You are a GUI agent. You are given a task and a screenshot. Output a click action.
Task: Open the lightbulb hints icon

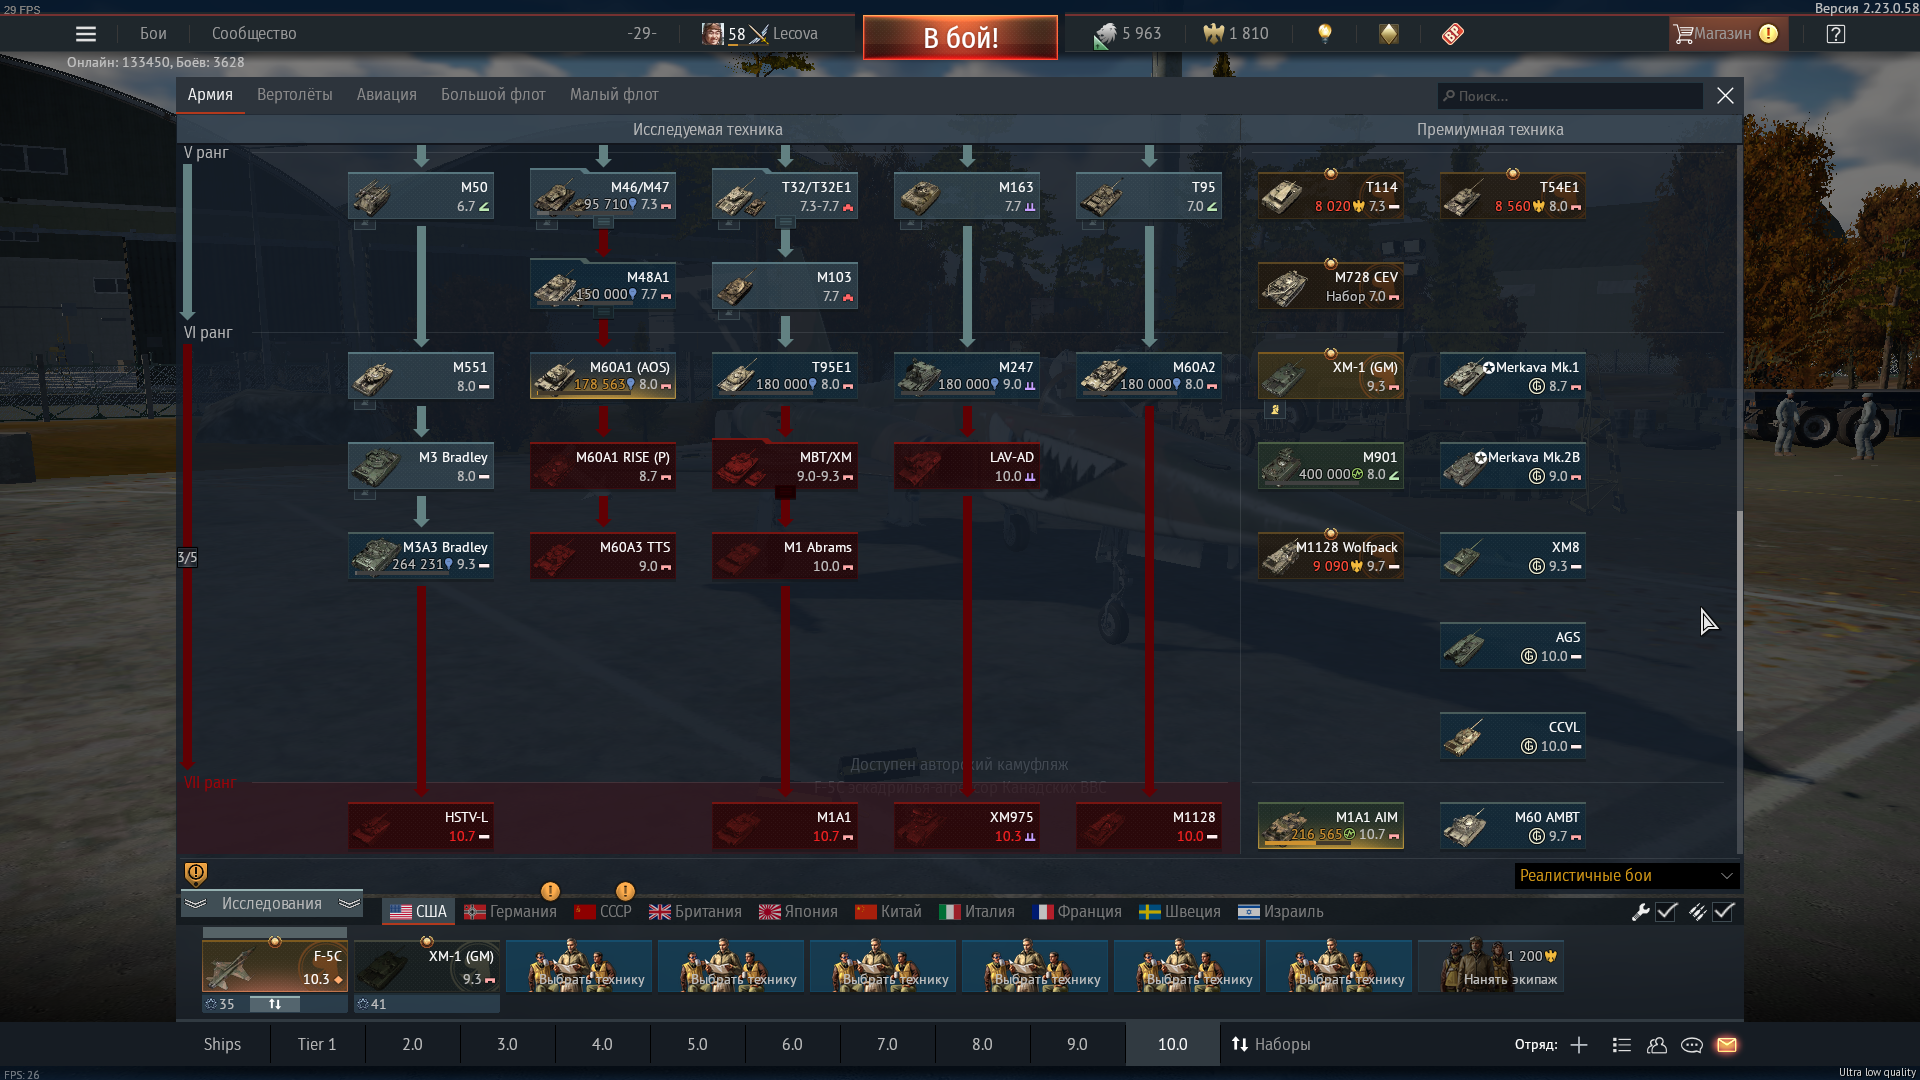pos(1325,34)
